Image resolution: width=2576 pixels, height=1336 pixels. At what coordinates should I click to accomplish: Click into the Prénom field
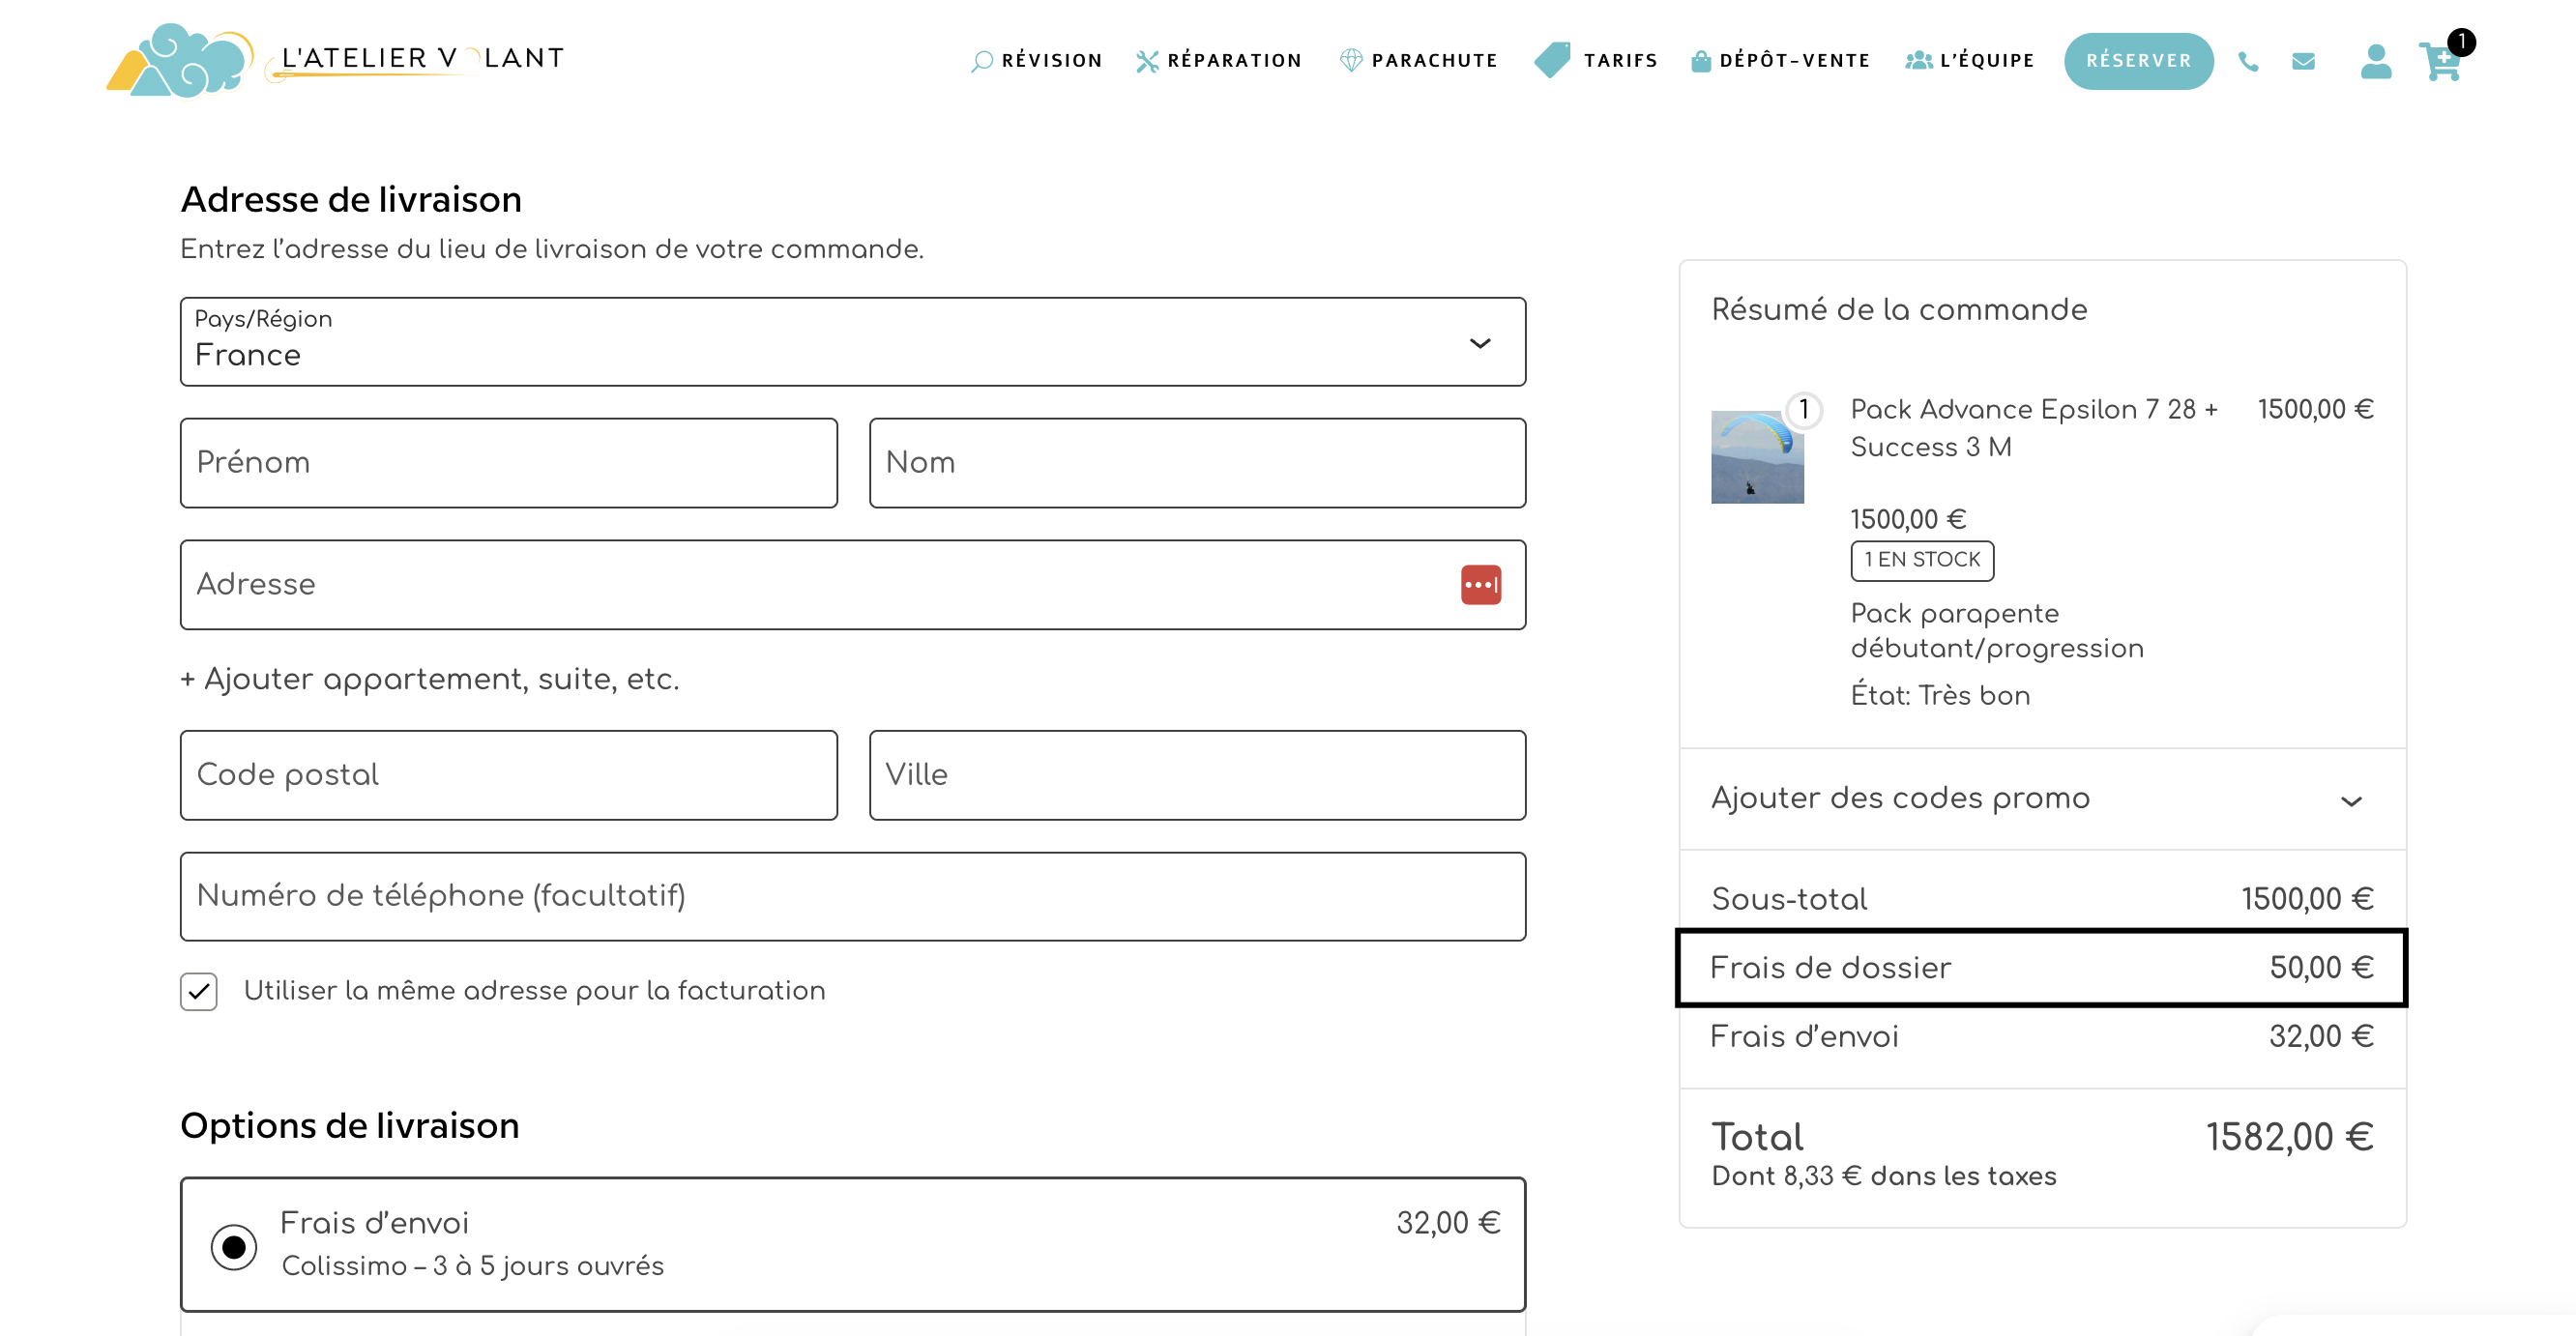508,463
